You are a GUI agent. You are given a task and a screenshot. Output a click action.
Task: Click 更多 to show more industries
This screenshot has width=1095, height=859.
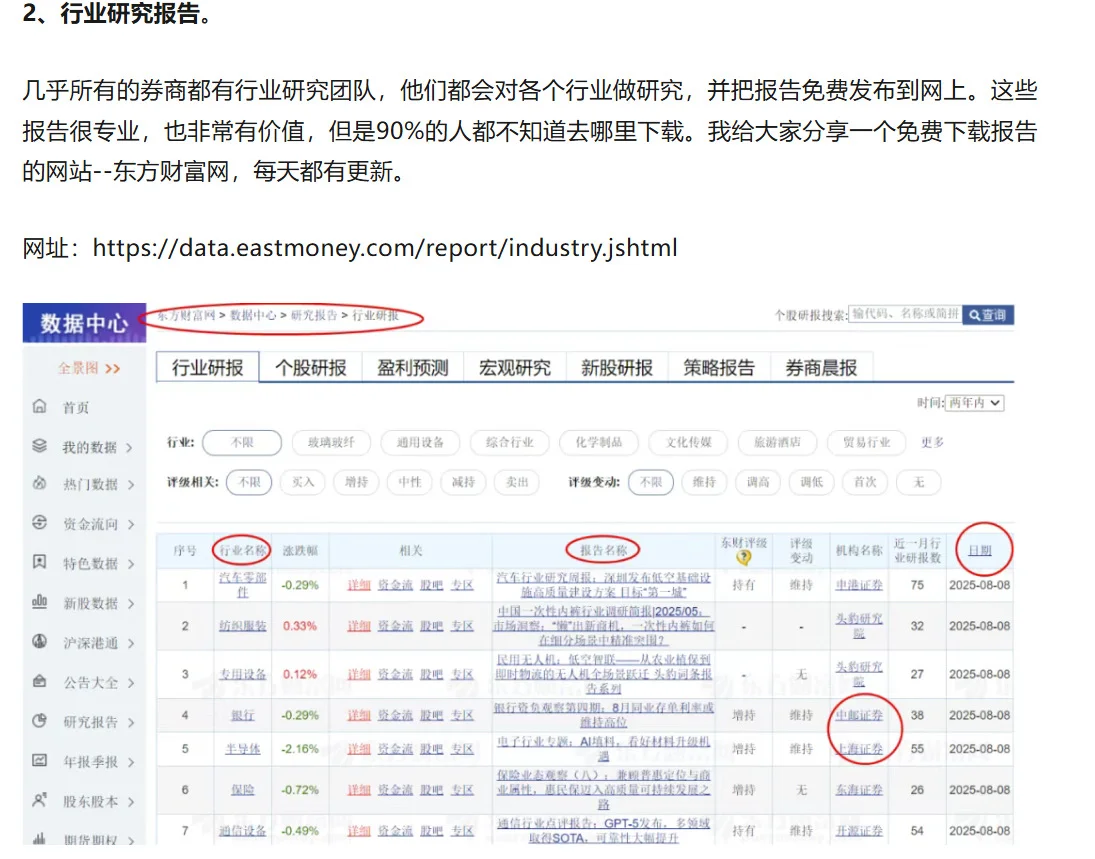pyautogui.click(x=932, y=442)
